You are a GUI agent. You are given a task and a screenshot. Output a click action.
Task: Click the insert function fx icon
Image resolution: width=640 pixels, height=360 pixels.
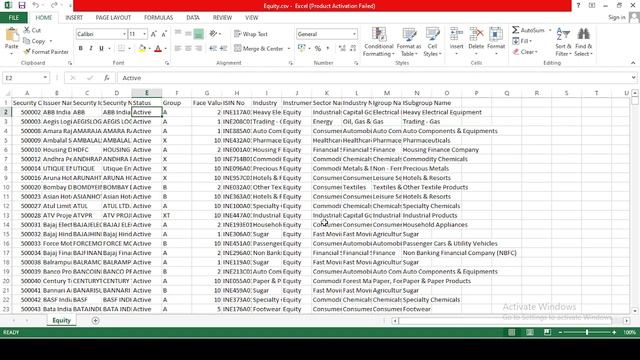[x=107, y=78]
